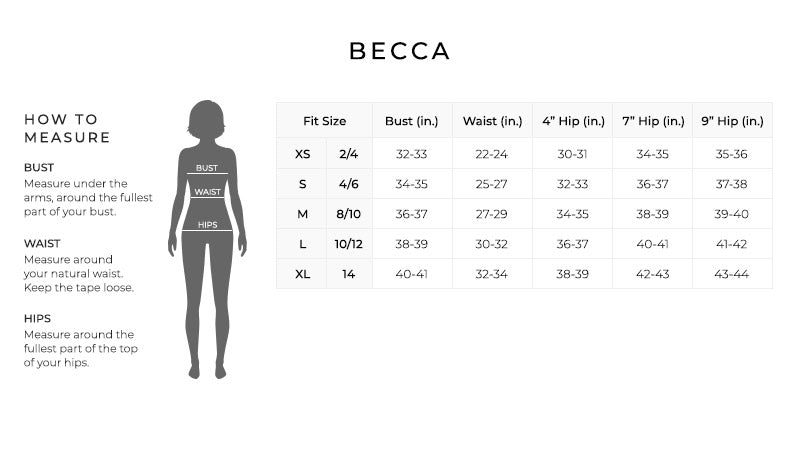Viewport: 800px width, 450px height.
Task: Click the HIPS label on the silhouette
Action: tap(208, 224)
